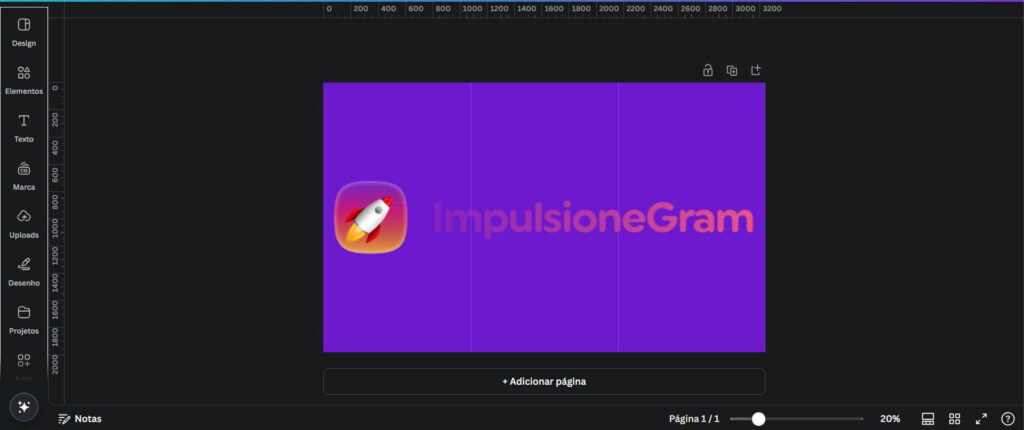Viewport: 1024px width, 430px height.
Task: Click the zoom slider handle
Action: click(x=759, y=419)
